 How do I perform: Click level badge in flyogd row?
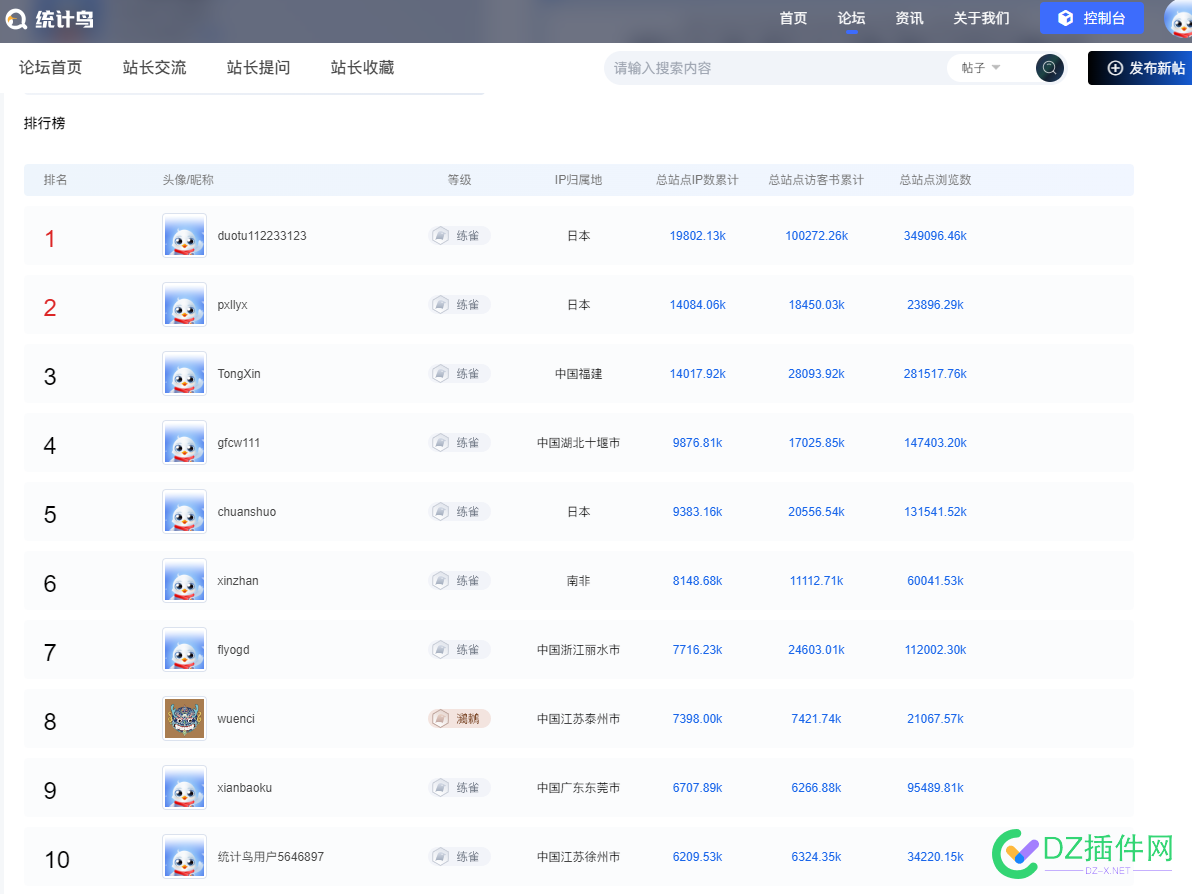point(459,649)
